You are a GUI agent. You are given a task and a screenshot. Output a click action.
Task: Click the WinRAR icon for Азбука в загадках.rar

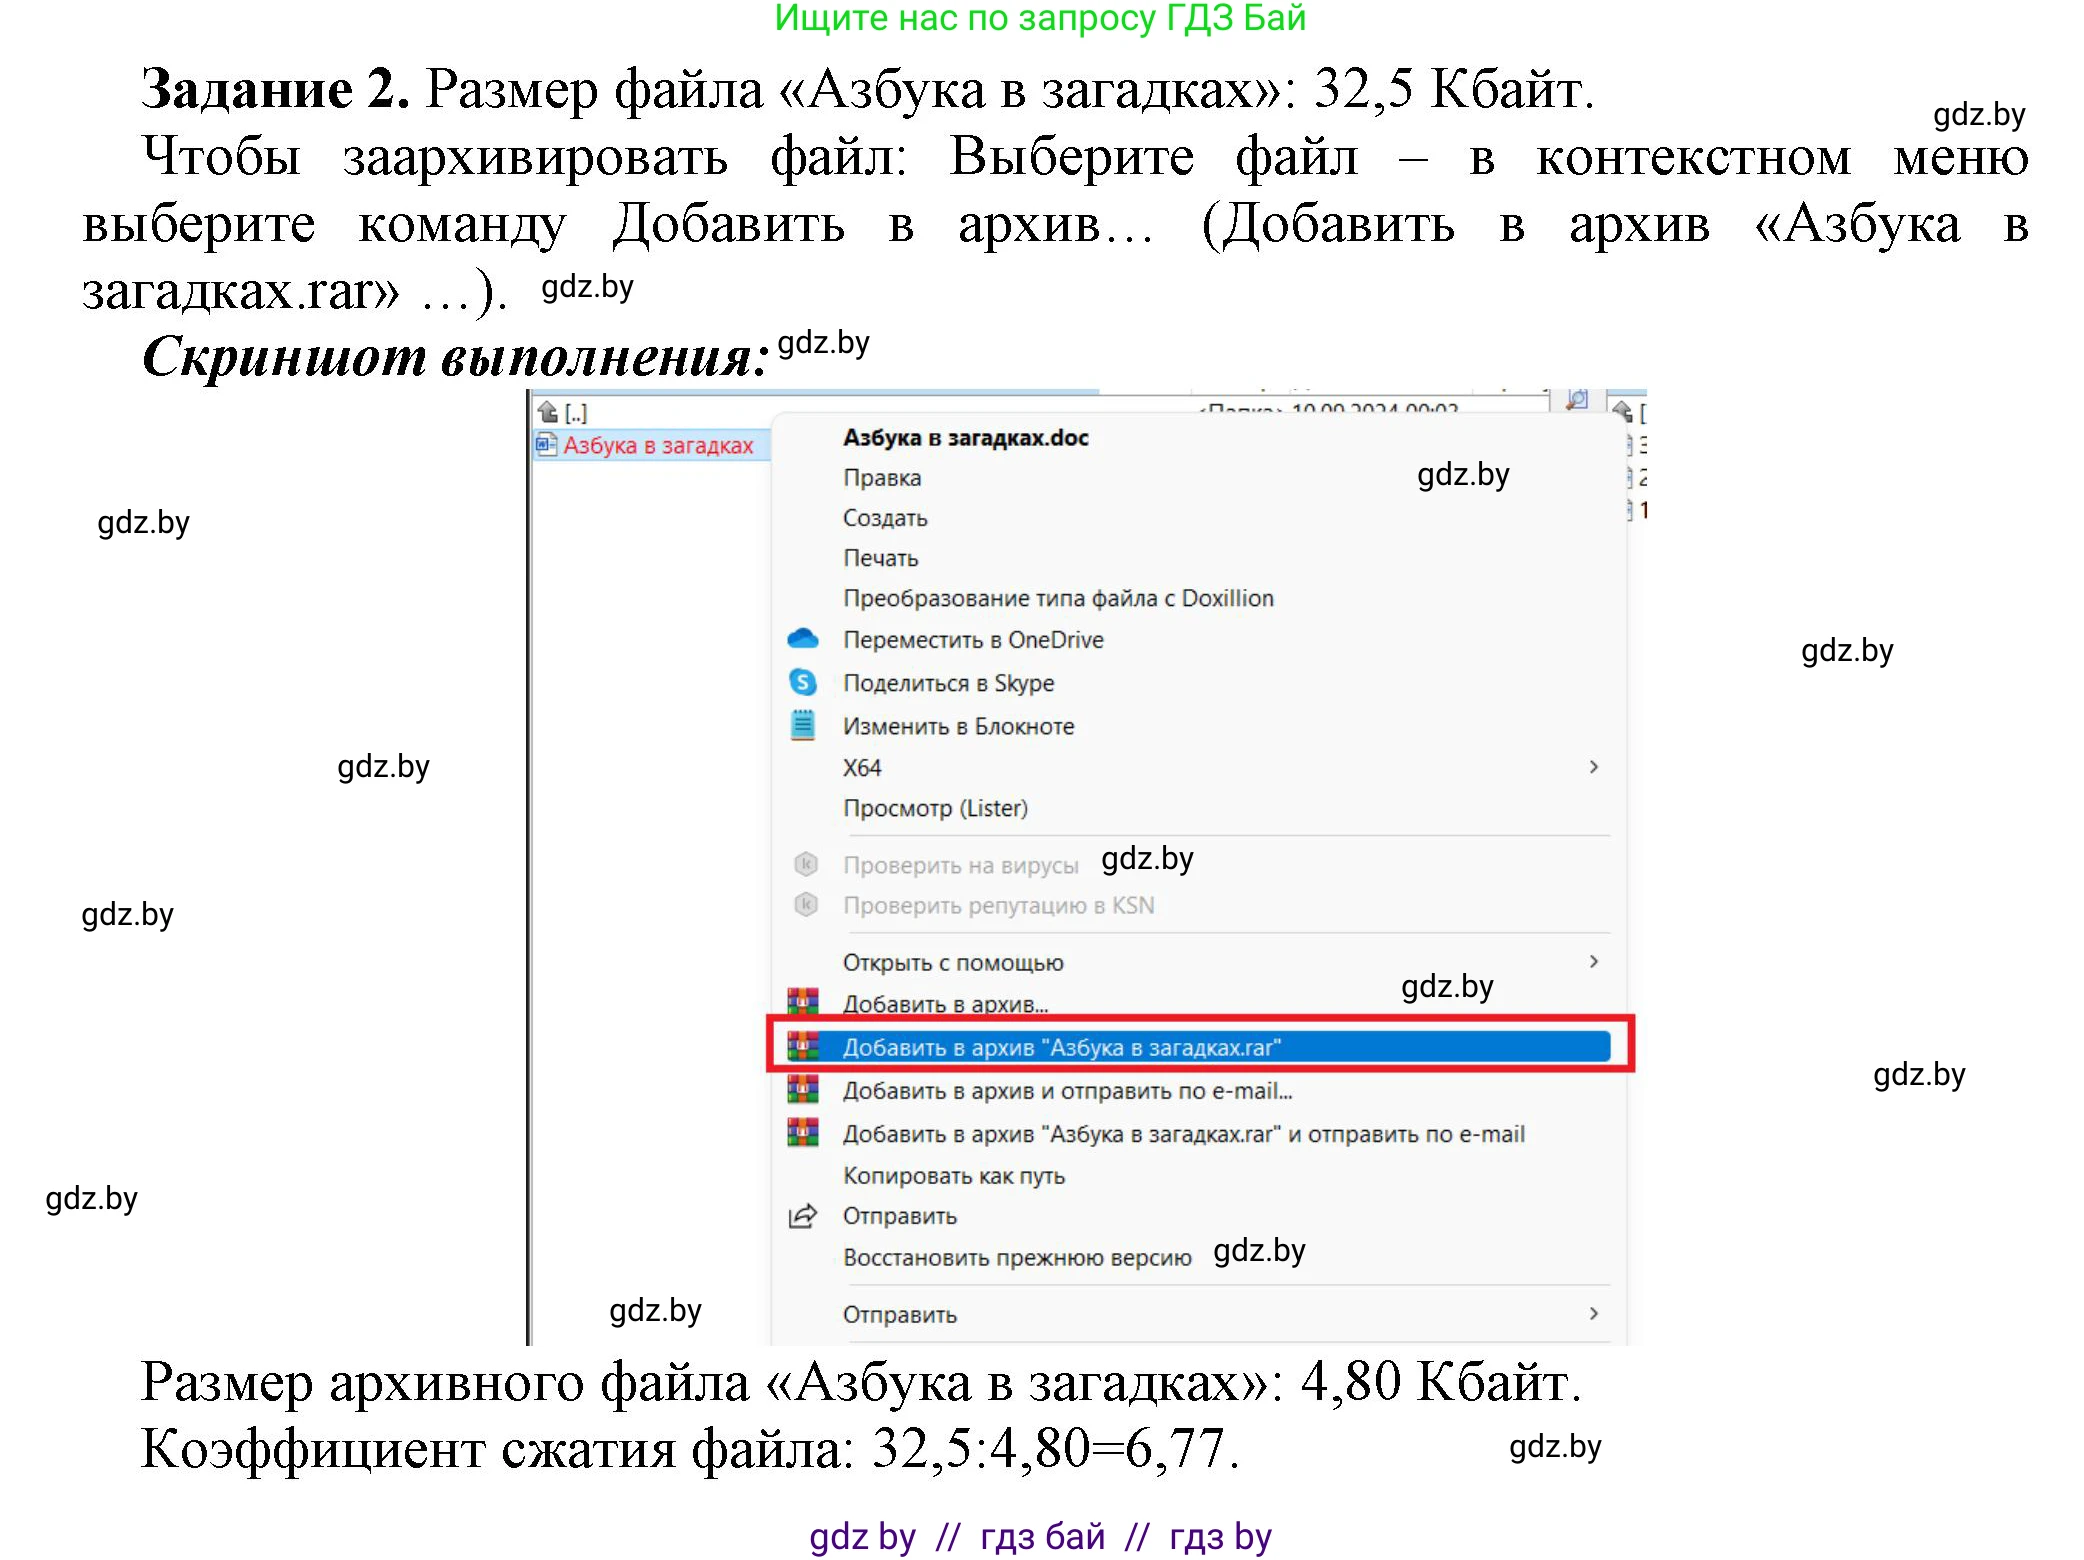pyautogui.click(x=801, y=1046)
